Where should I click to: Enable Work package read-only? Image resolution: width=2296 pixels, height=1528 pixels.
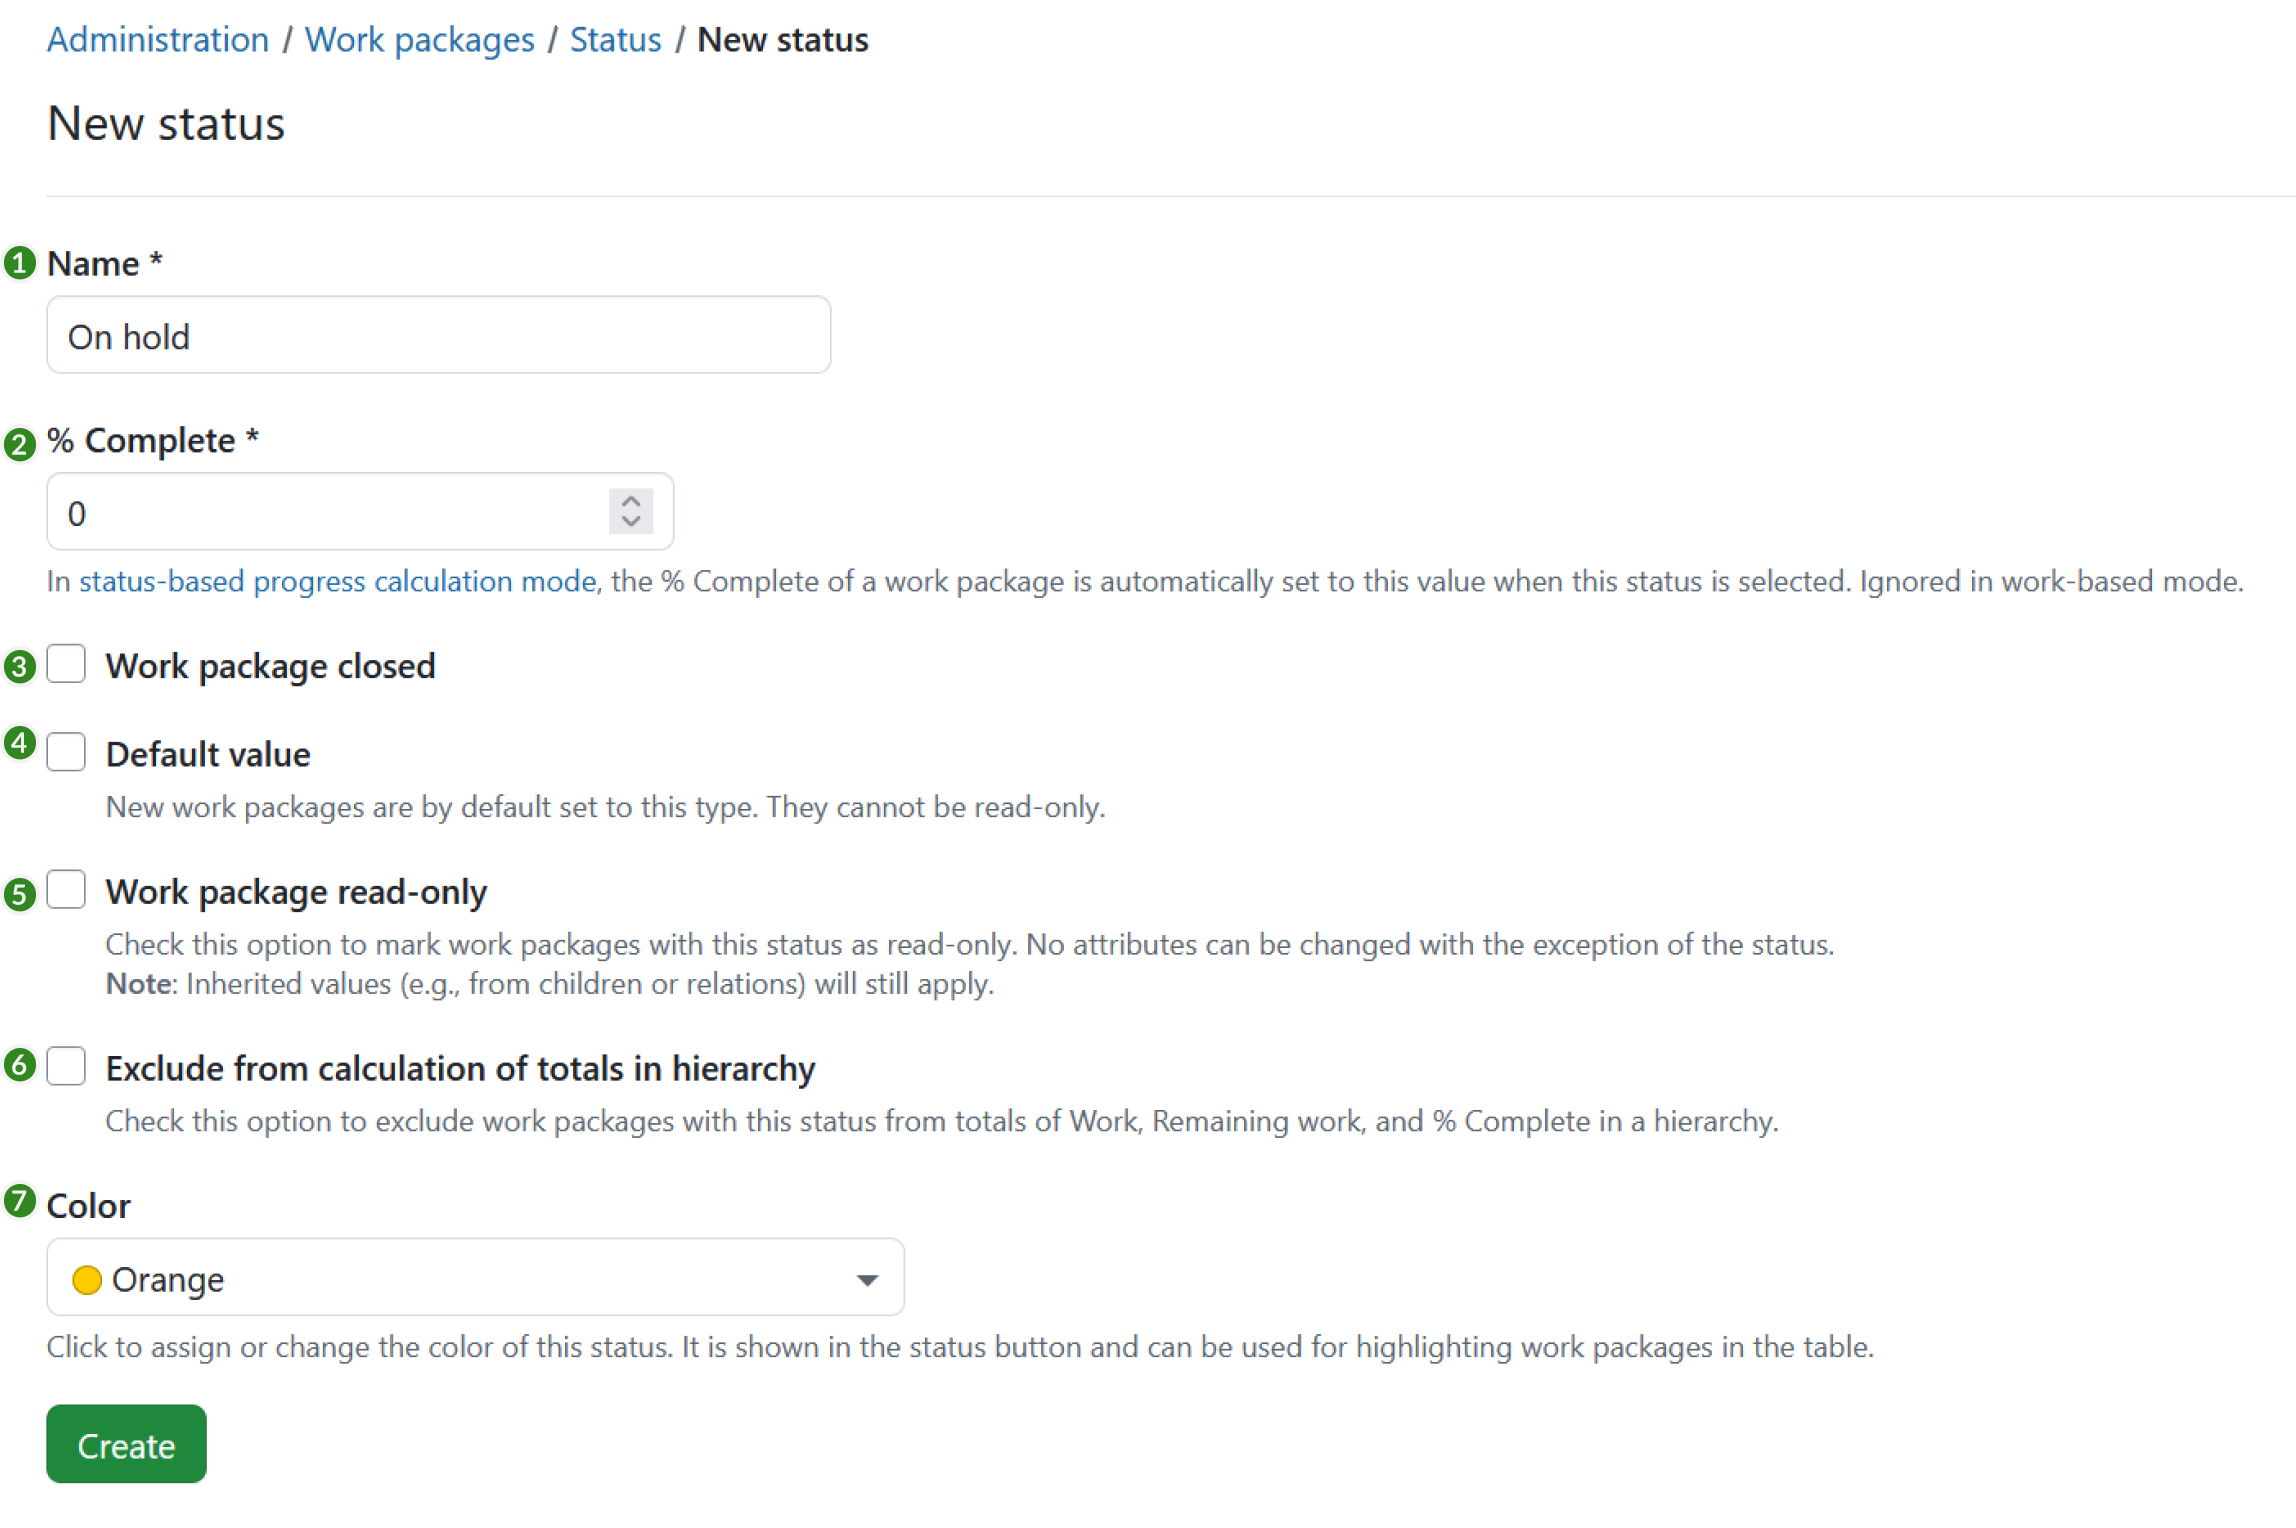coord(66,889)
